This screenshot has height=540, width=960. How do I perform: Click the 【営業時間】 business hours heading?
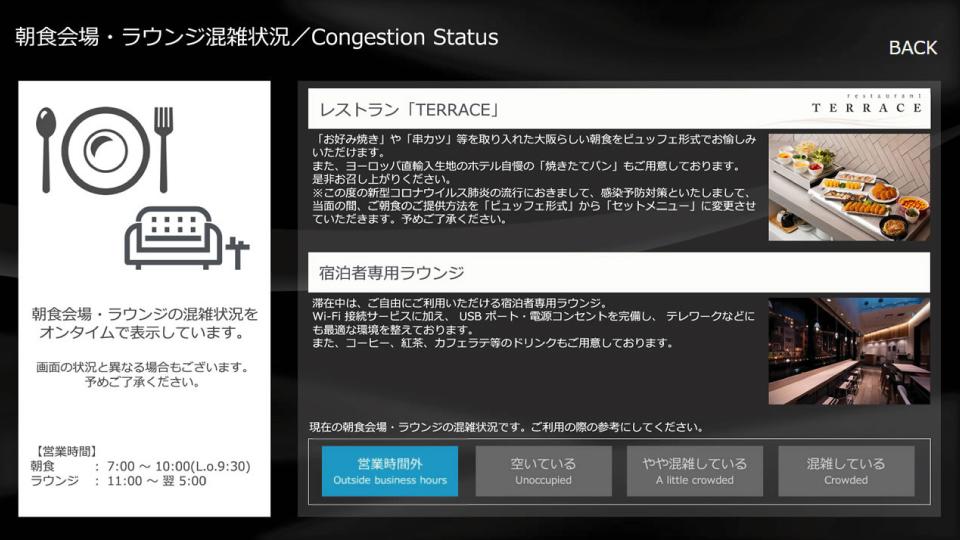pos(66,451)
